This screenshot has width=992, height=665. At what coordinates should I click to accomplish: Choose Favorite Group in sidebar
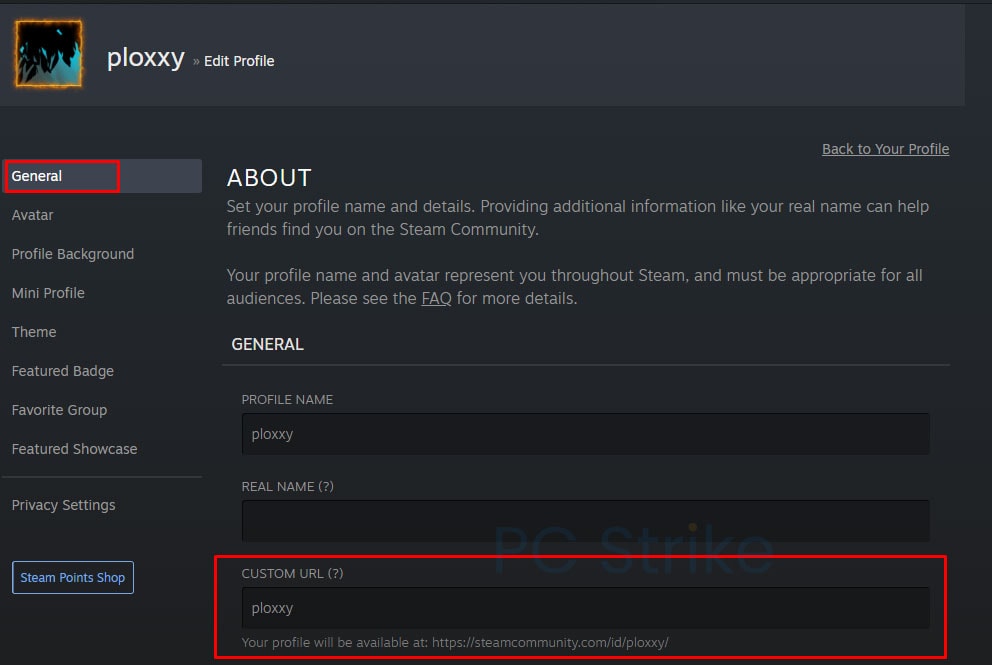click(x=59, y=410)
